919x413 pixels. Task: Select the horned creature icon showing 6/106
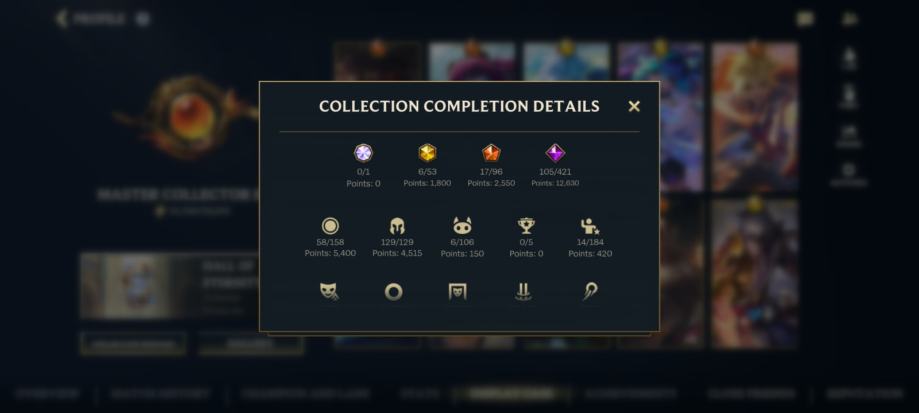pyautogui.click(x=462, y=226)
